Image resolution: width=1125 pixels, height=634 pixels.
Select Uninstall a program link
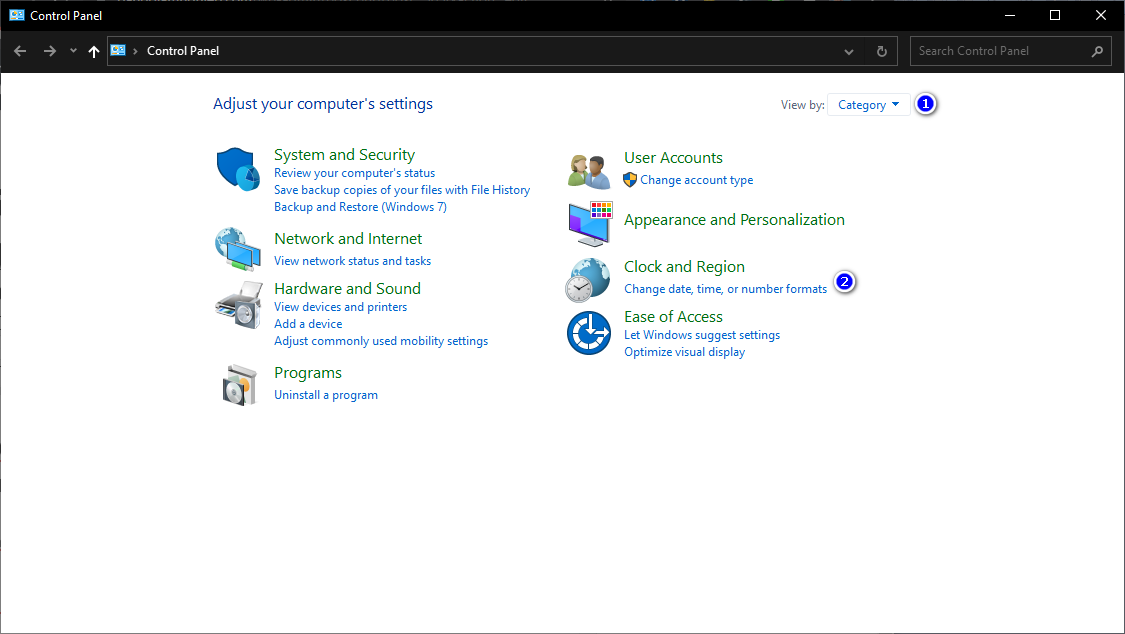(326, 395)
